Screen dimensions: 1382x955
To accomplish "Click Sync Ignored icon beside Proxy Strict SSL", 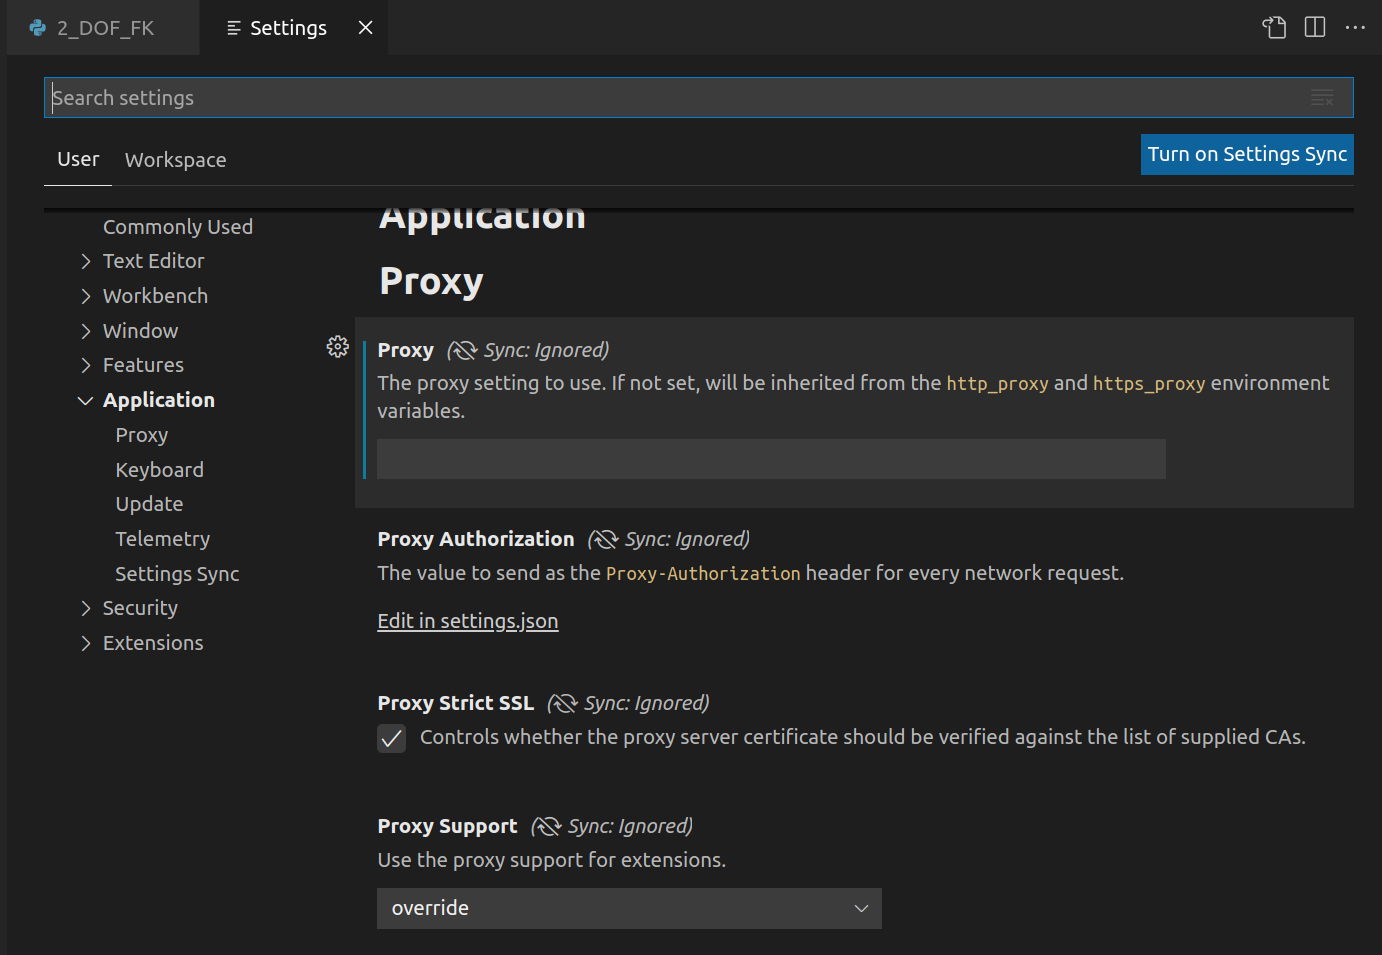I will 563,703.
